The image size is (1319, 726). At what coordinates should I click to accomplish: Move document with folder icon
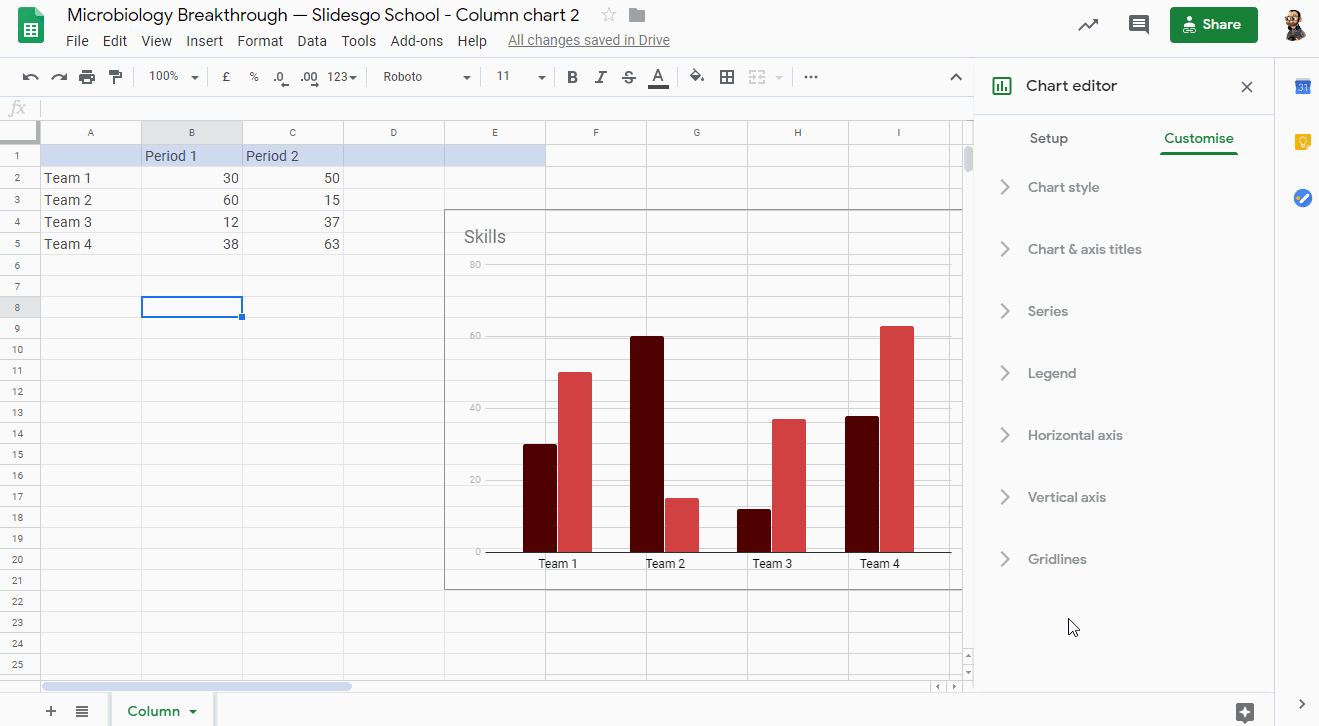(x=637, y=15)
